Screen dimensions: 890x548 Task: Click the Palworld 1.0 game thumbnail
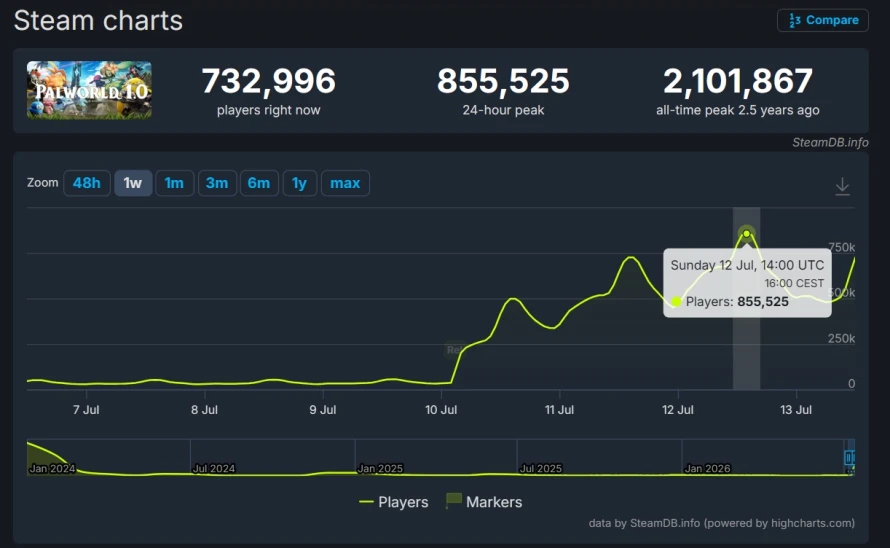(x=89, y=90)
